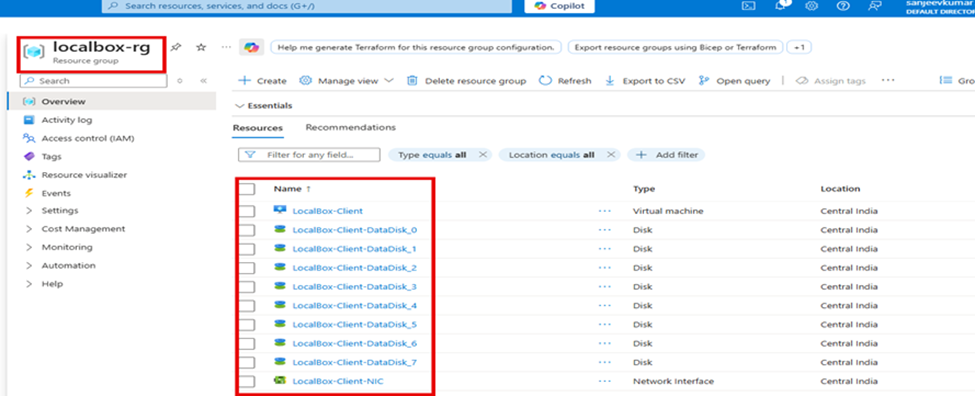The height and width of the screenshot is (396, 975).
Task: Open the LocalBox-Client-NIC link
Action: pos(338,381)
